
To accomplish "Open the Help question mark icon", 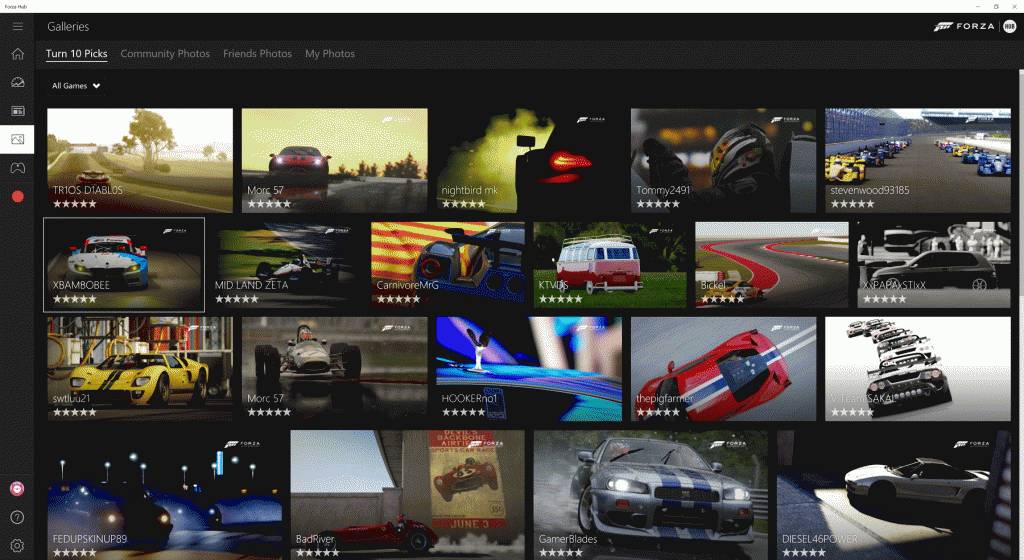I will (x=17, y=517).
